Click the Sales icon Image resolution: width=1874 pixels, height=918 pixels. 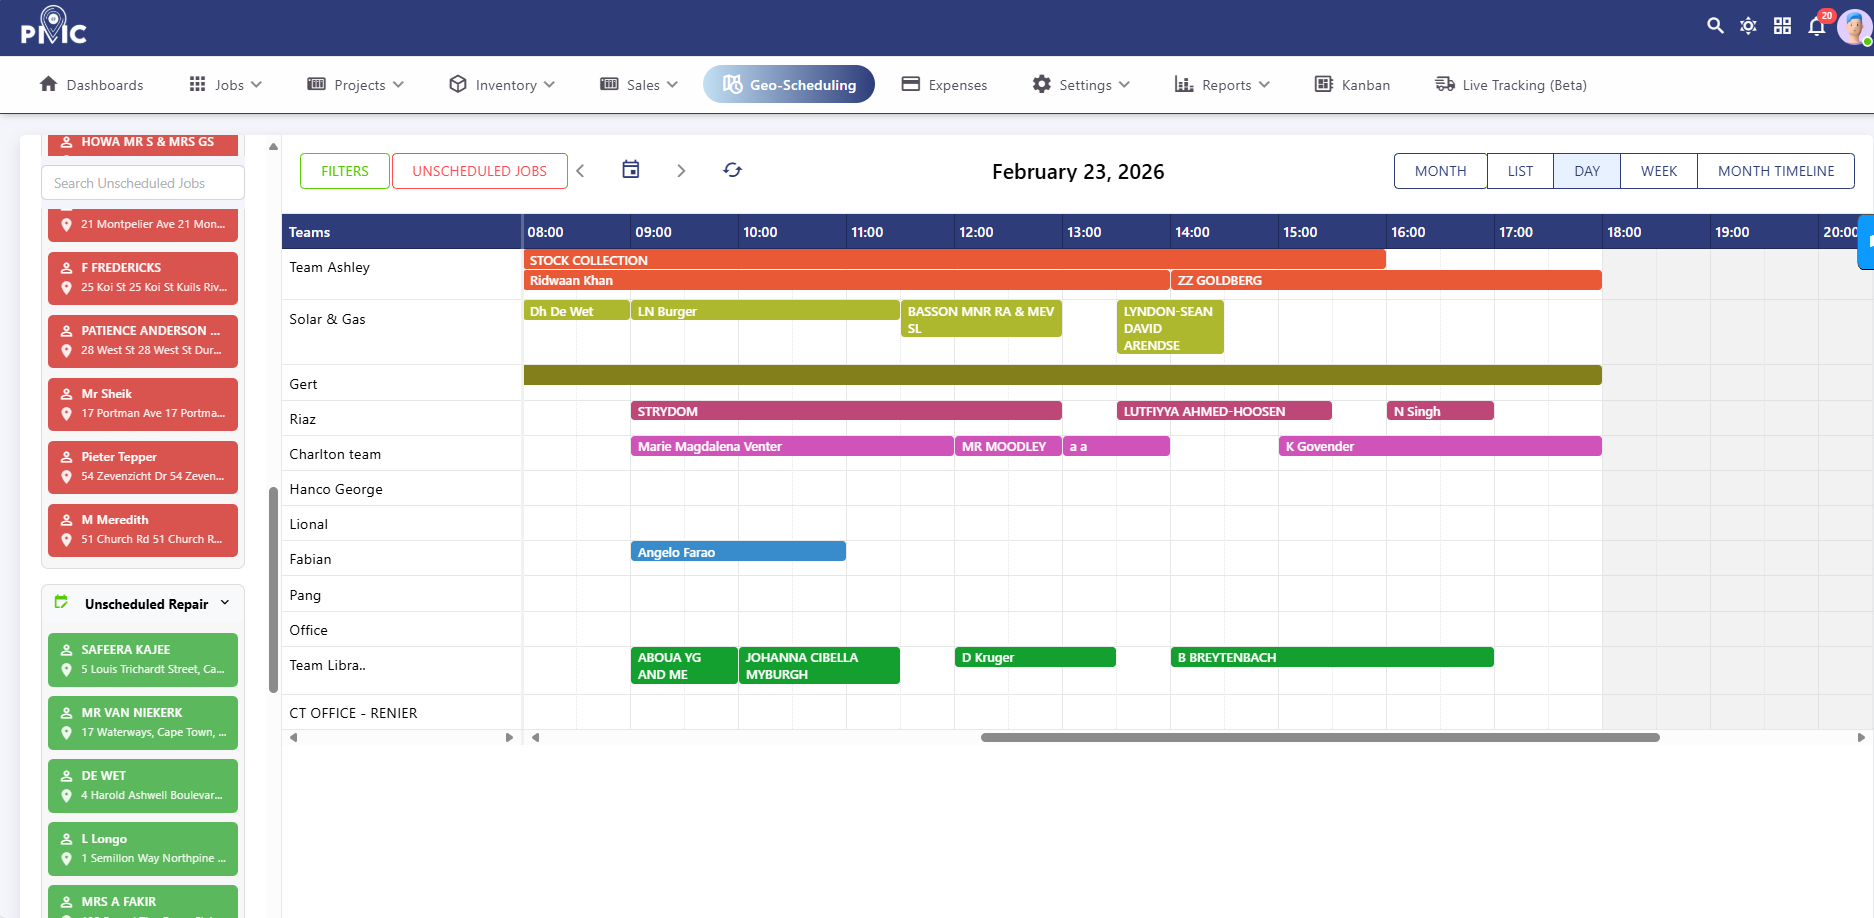coord(609,84)
